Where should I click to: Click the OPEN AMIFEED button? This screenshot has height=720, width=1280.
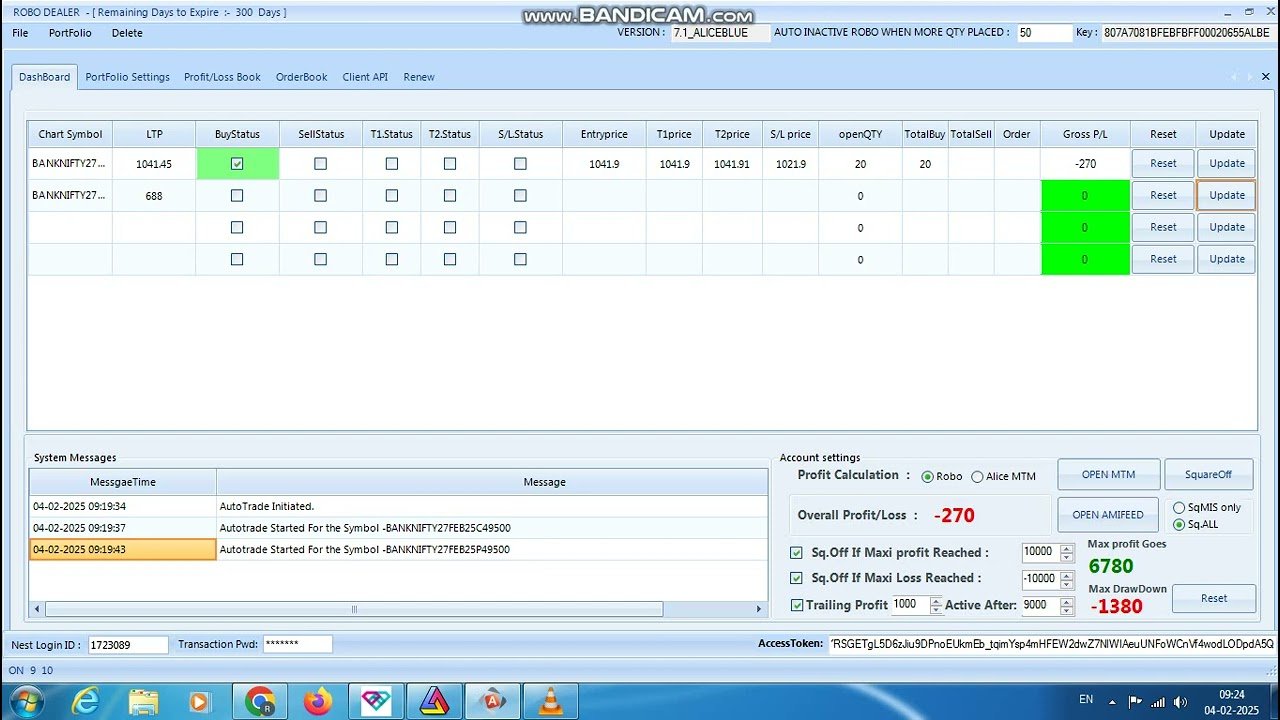pos(1108,515)
